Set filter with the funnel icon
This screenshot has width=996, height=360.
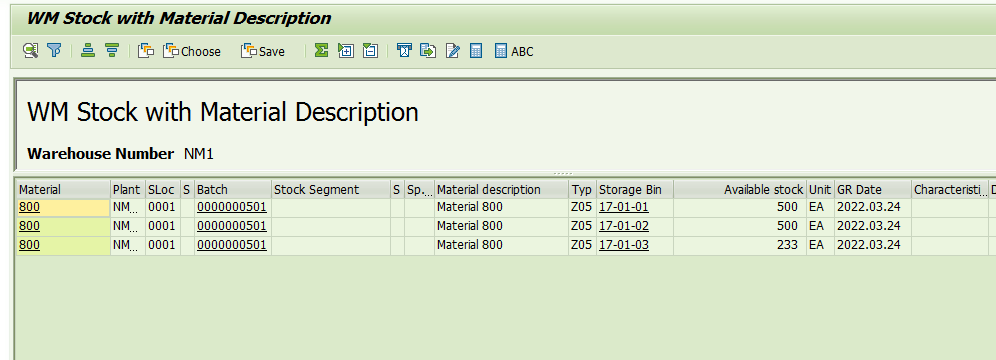(55, 51)
